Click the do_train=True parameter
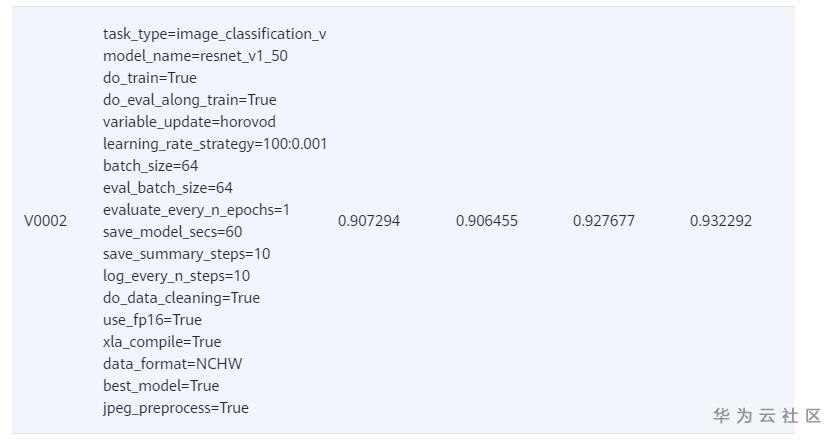This screenshot has height=441, width=834. (150, 78)
